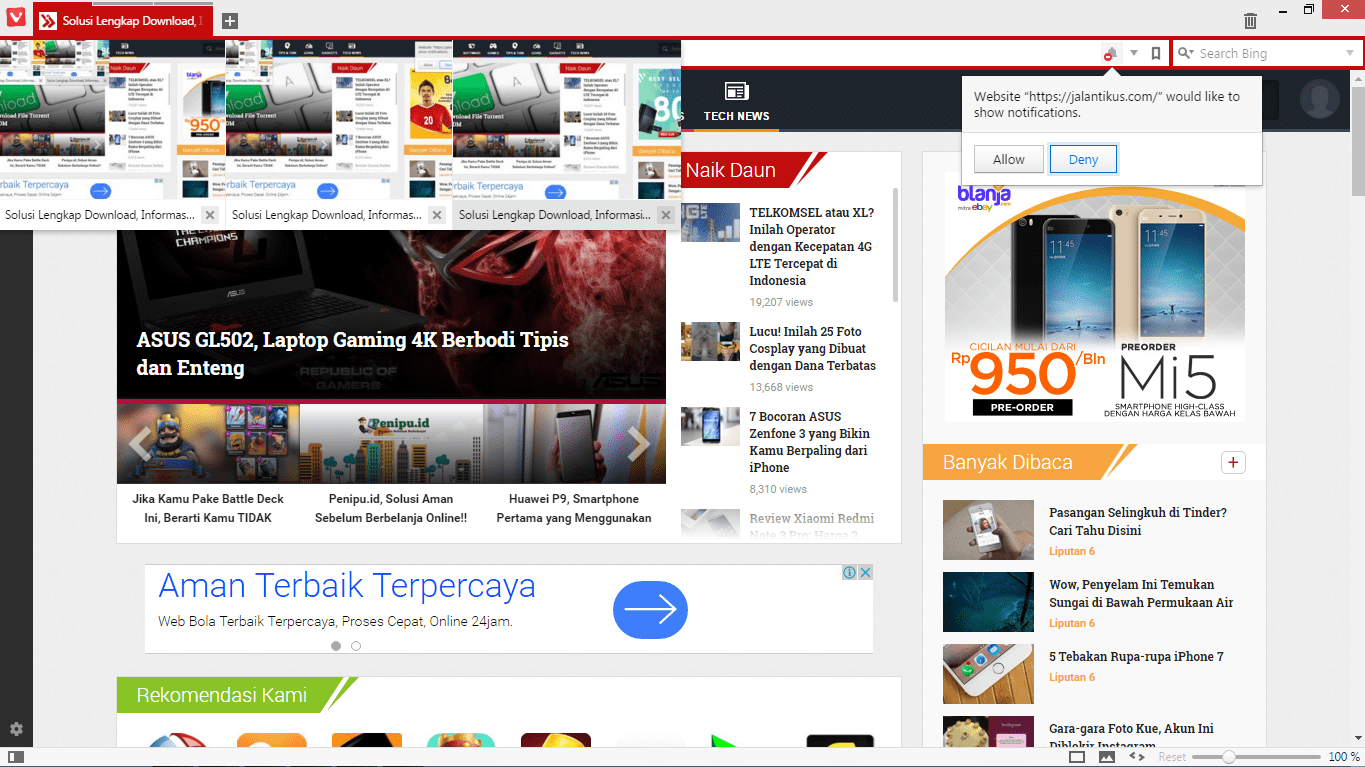The image size is (1365, 767).
Task: Select first ad carousel dot
Action: [x=336, y=646]
